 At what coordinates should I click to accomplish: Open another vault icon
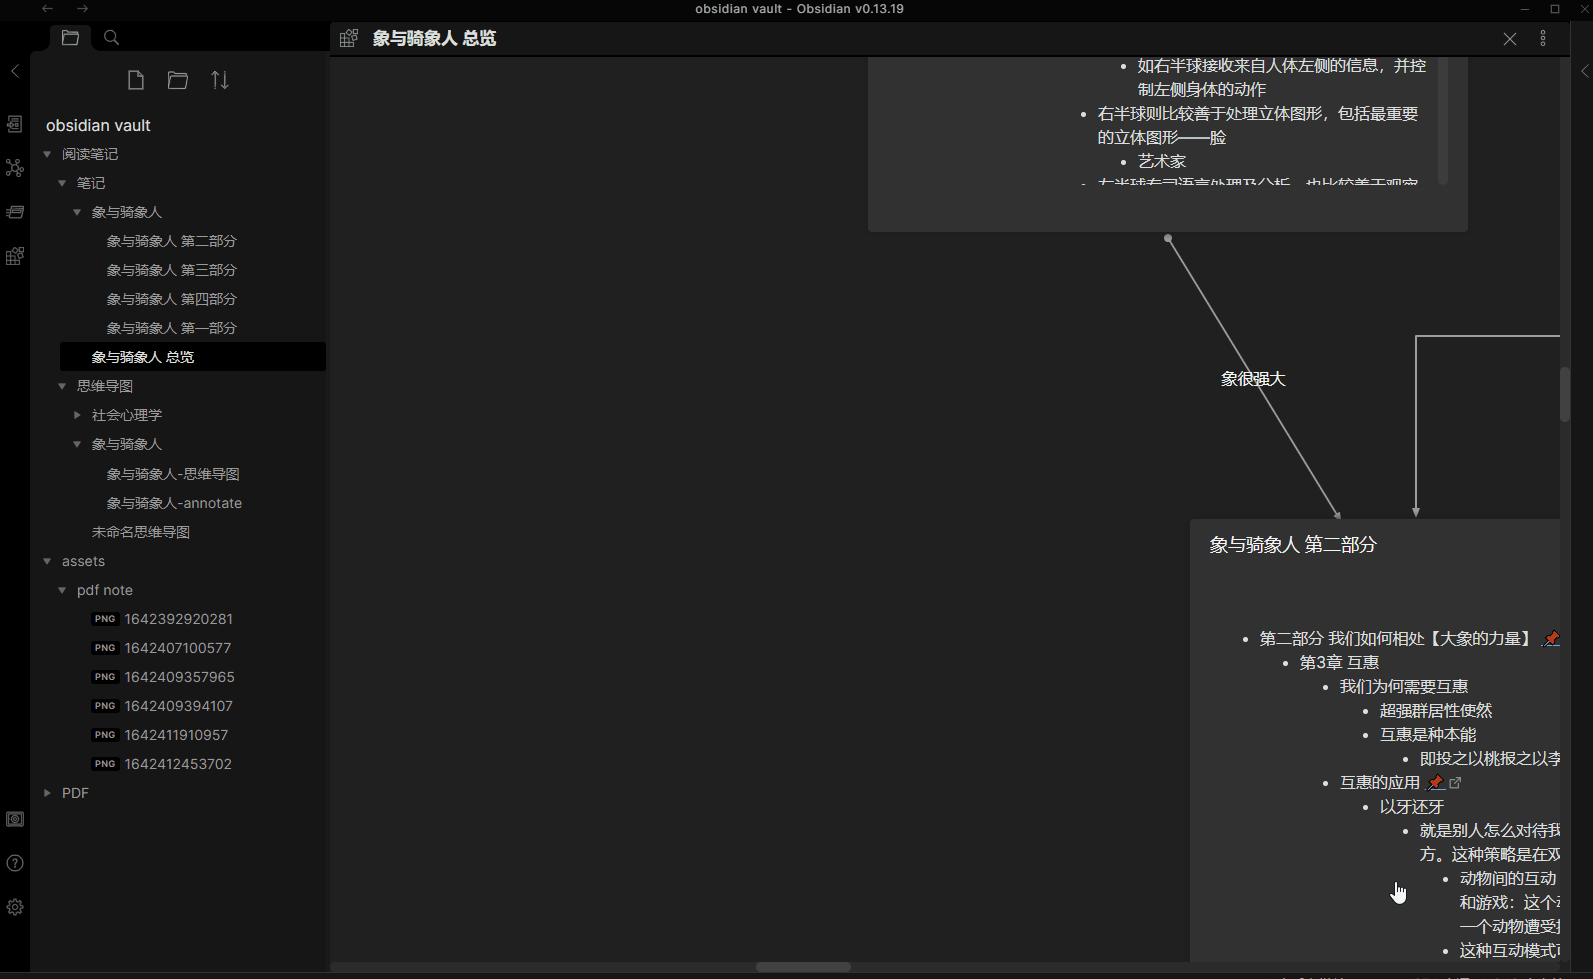[15, 819]
